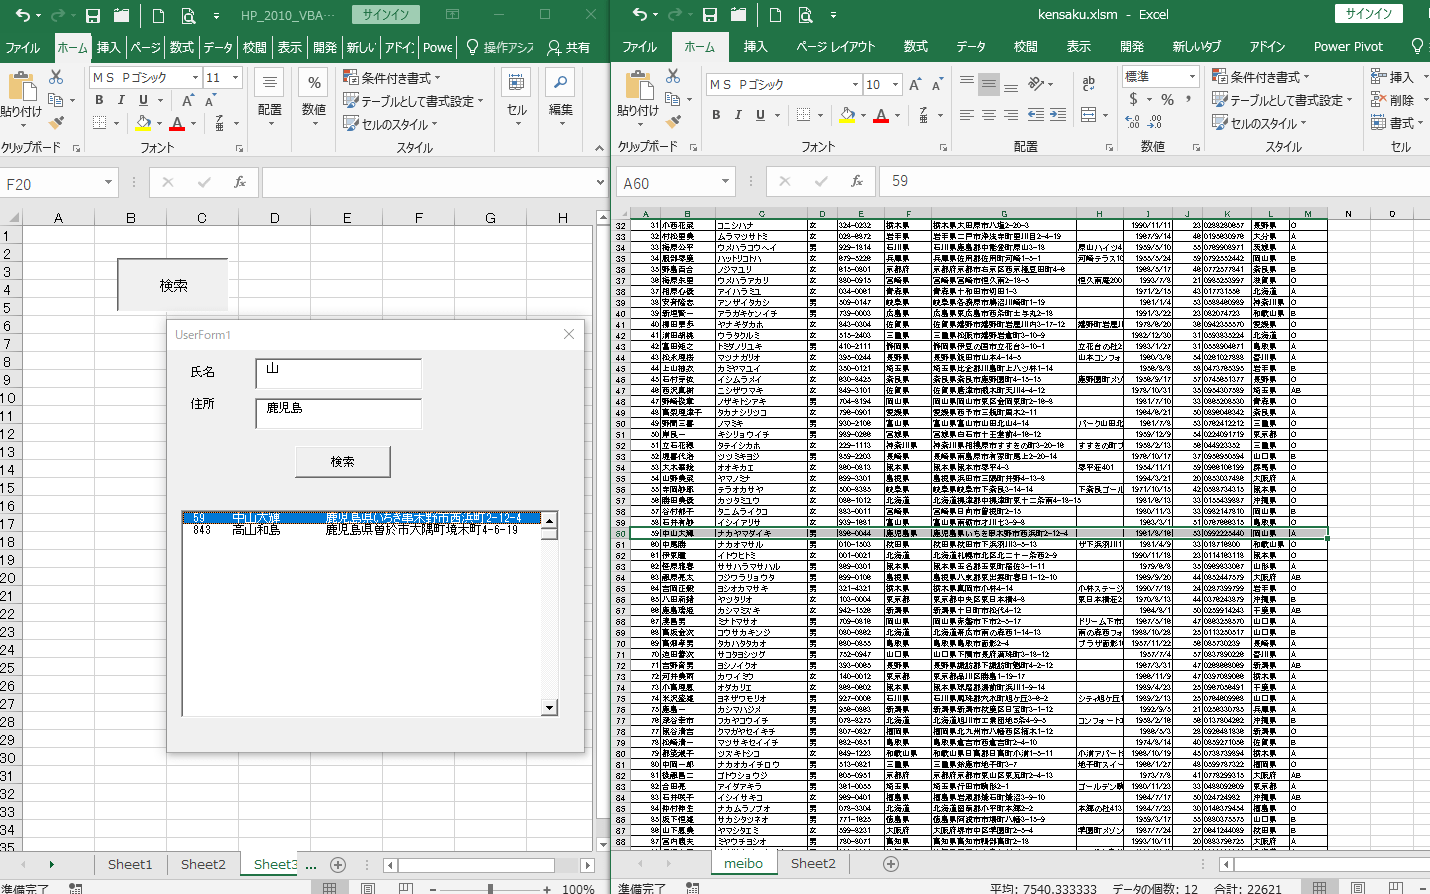The height and width of the screenshot is (894, 1430).
Task: Click Cut scissors in kensaku.xlsm ribbon
Action: click(673, 77)
